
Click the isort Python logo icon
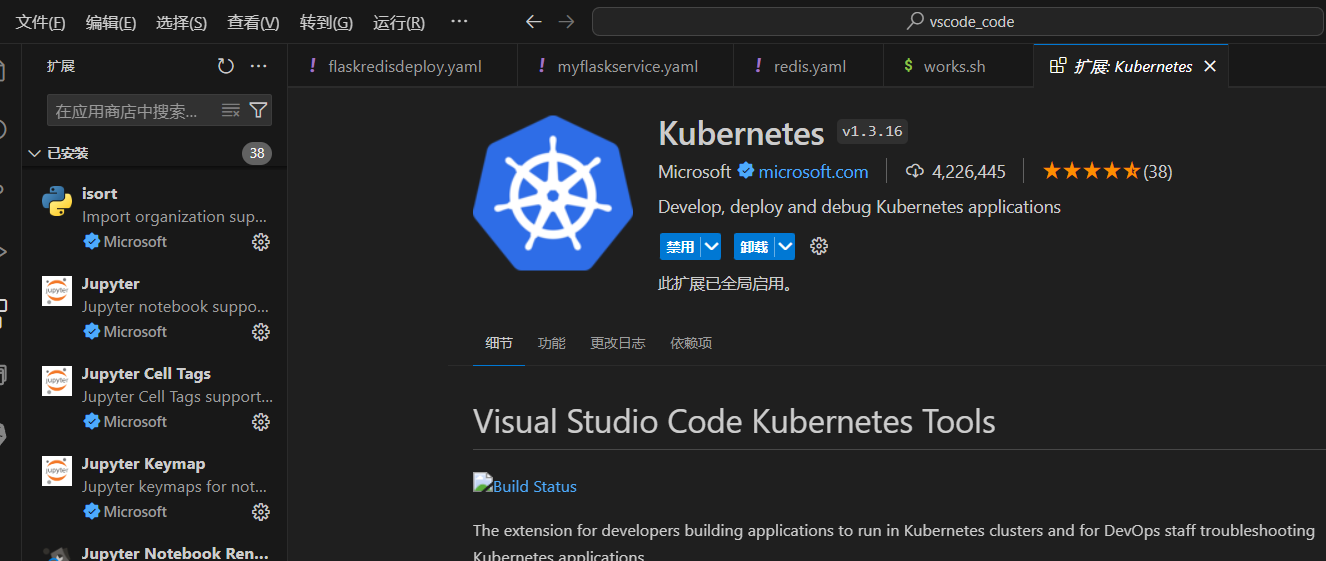coord(57,201)
